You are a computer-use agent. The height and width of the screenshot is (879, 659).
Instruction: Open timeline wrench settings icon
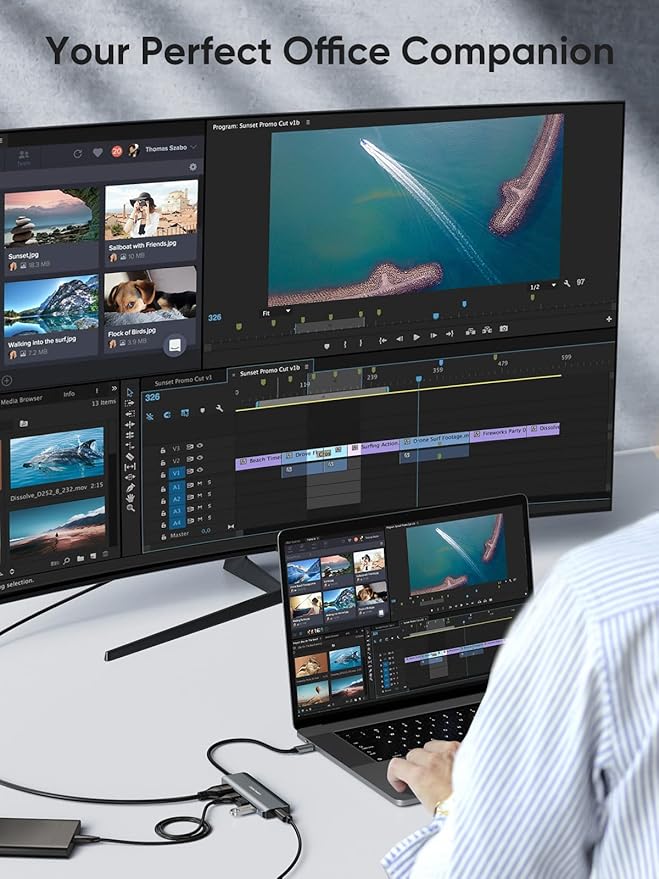[x=219, y=409]
